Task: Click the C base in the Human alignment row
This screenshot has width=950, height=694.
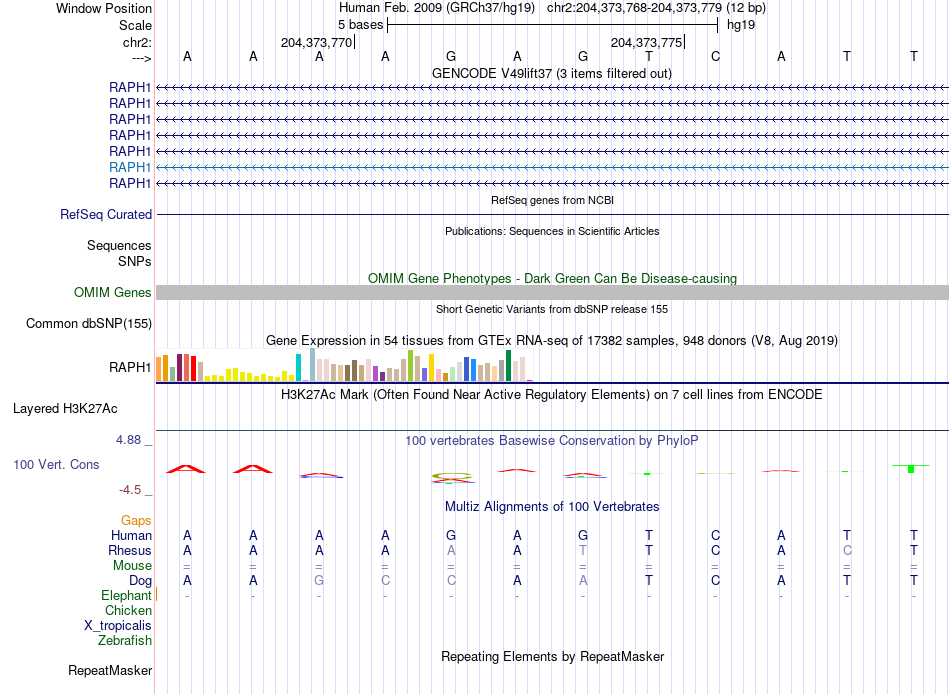Action: click(x=716, y=535)
